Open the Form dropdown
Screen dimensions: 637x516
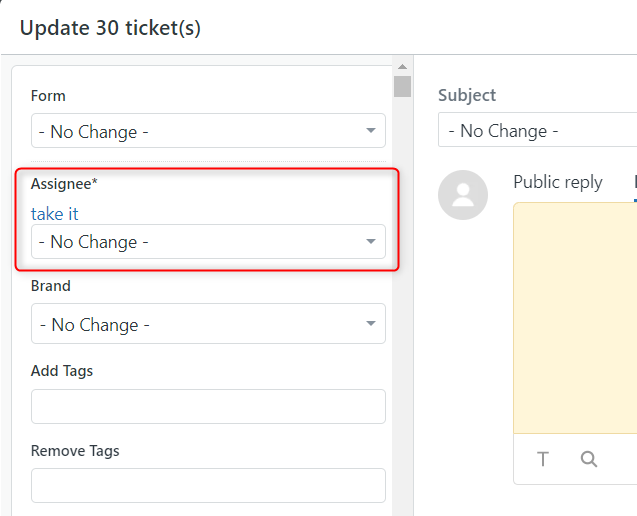(x=208, y=131)
